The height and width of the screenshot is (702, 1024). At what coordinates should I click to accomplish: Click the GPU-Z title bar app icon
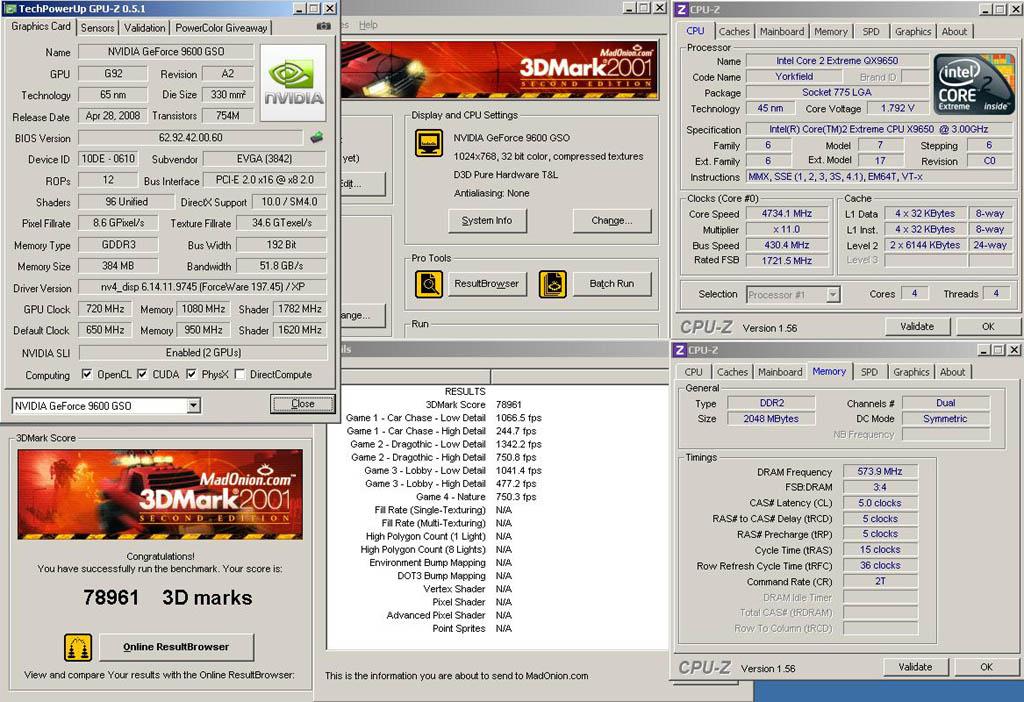tap(10, 8)
